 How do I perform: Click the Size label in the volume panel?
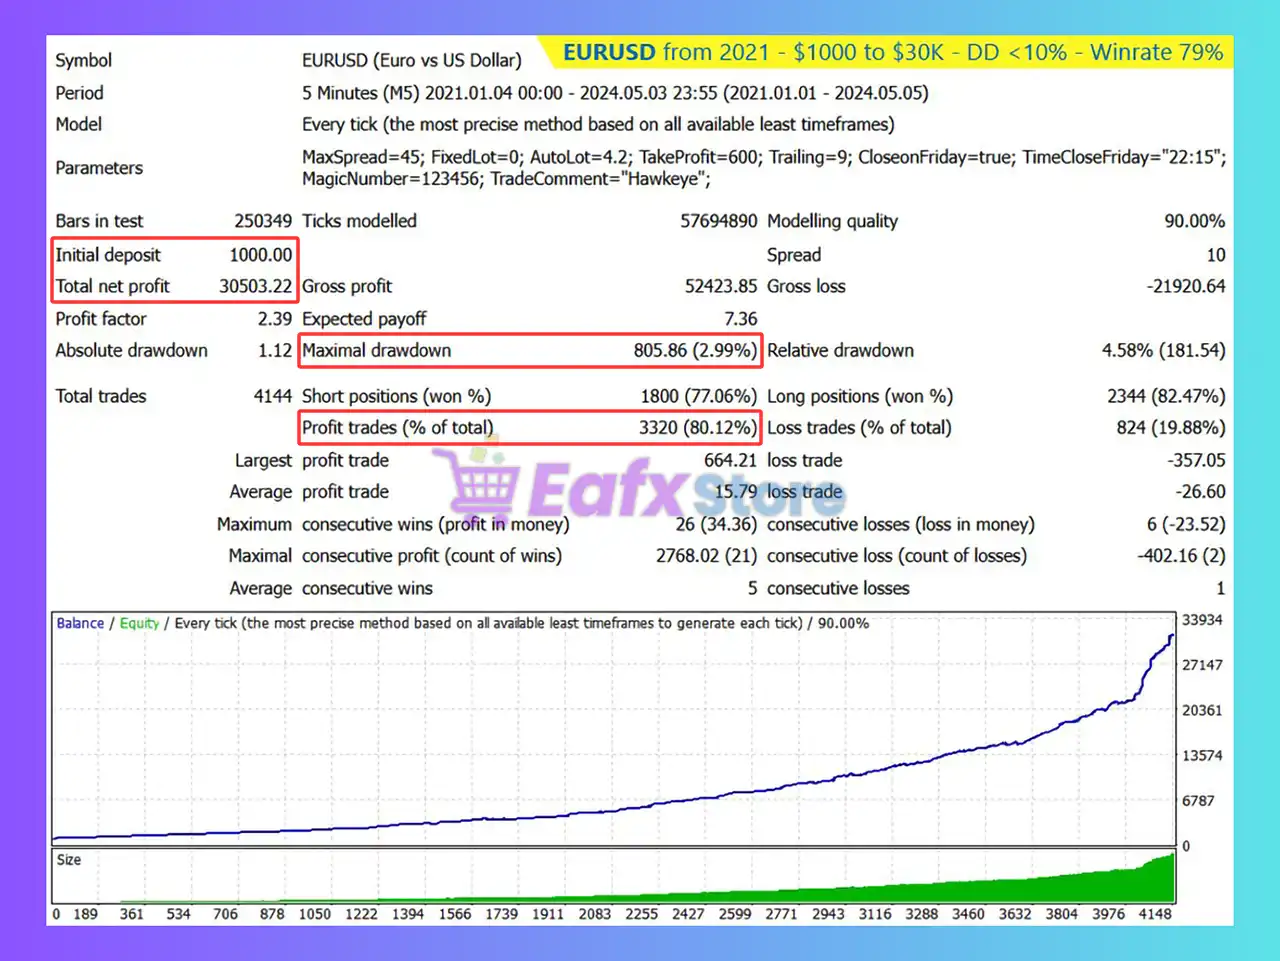coord(69,860)
